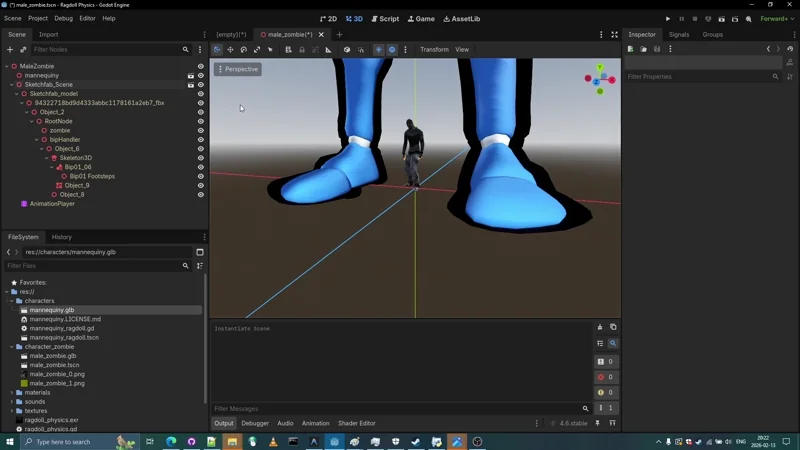Clear the output log

(x=600, y=327)
